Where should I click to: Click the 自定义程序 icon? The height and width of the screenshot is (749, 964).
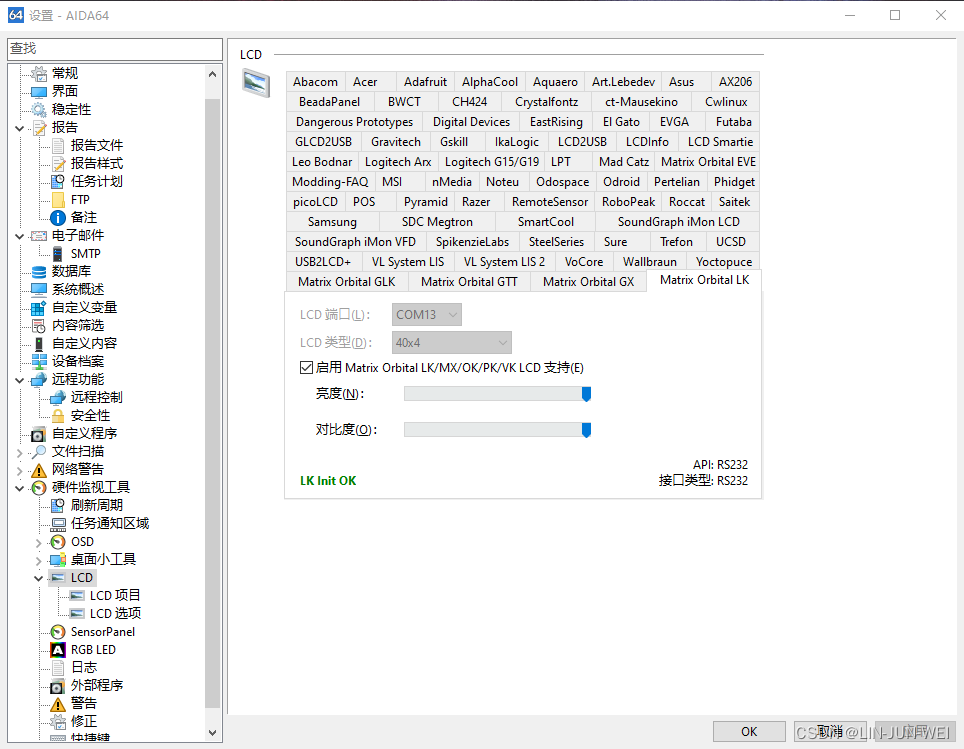pyautogui.click(x=39, y=434)
